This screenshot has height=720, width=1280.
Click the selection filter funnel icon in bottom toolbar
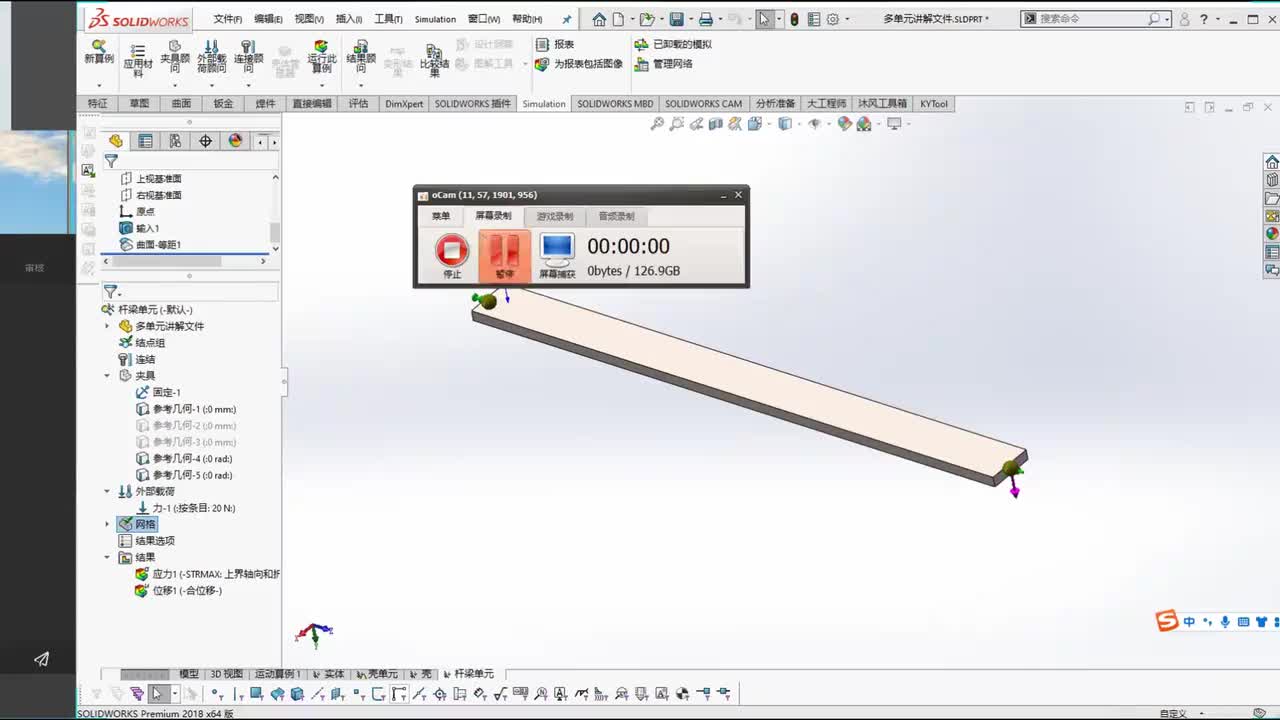(x=137, y=694)
